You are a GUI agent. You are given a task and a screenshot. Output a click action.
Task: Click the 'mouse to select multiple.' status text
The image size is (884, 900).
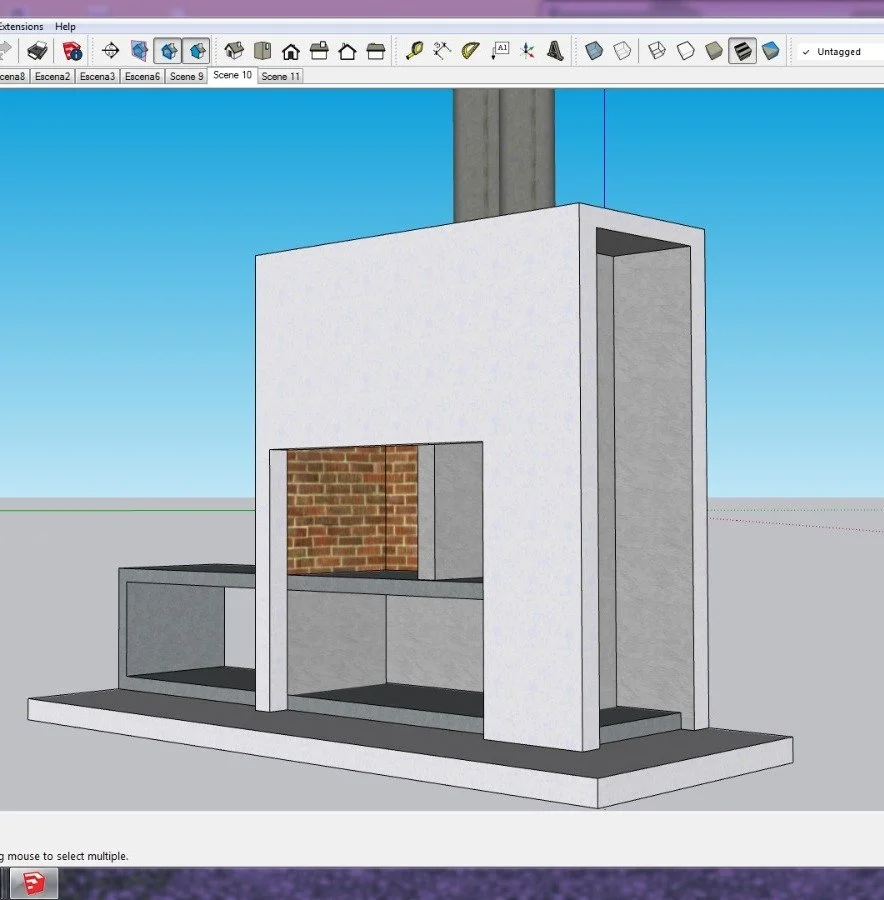(x=68, y=856)
